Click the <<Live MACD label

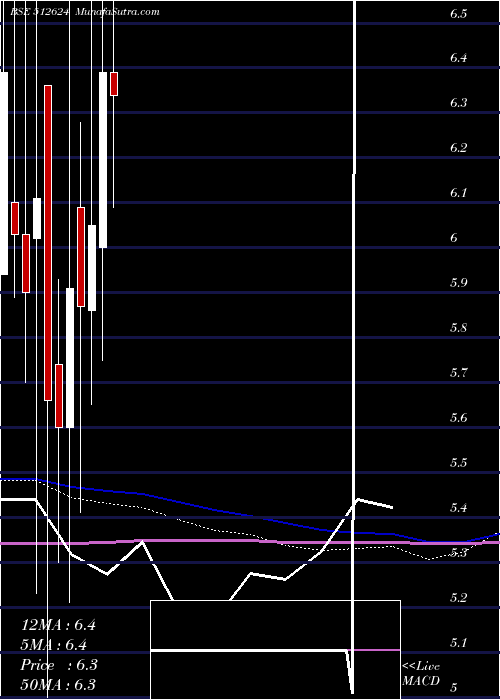(421, 674)
